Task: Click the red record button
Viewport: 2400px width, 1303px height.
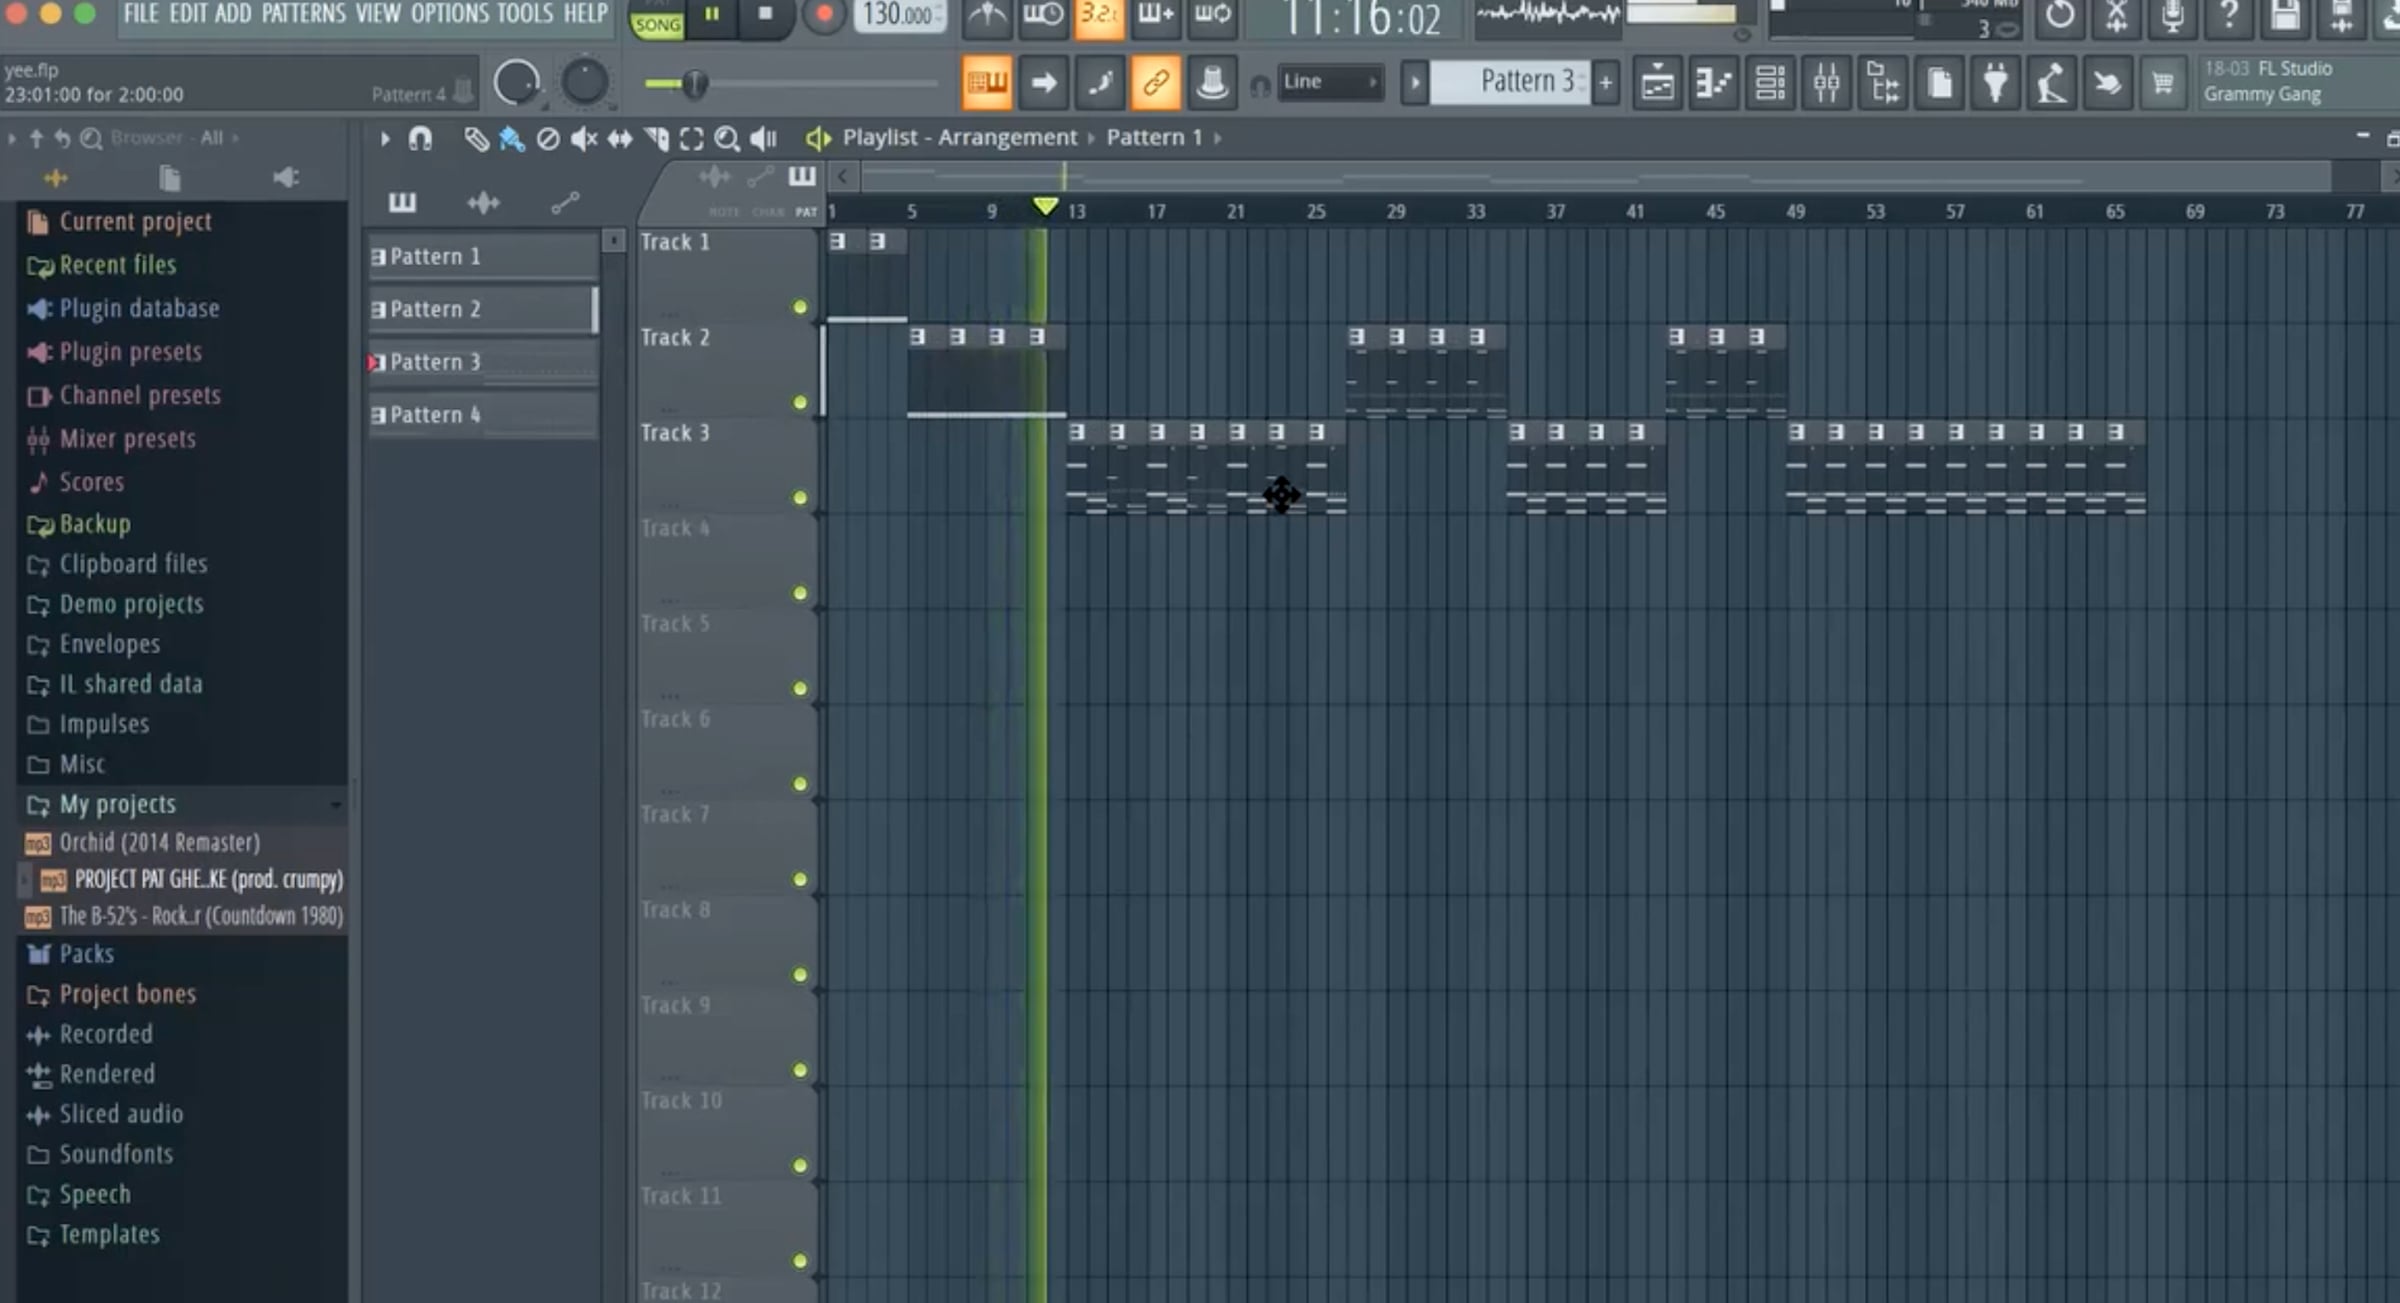Action: (x=823, y=16)
